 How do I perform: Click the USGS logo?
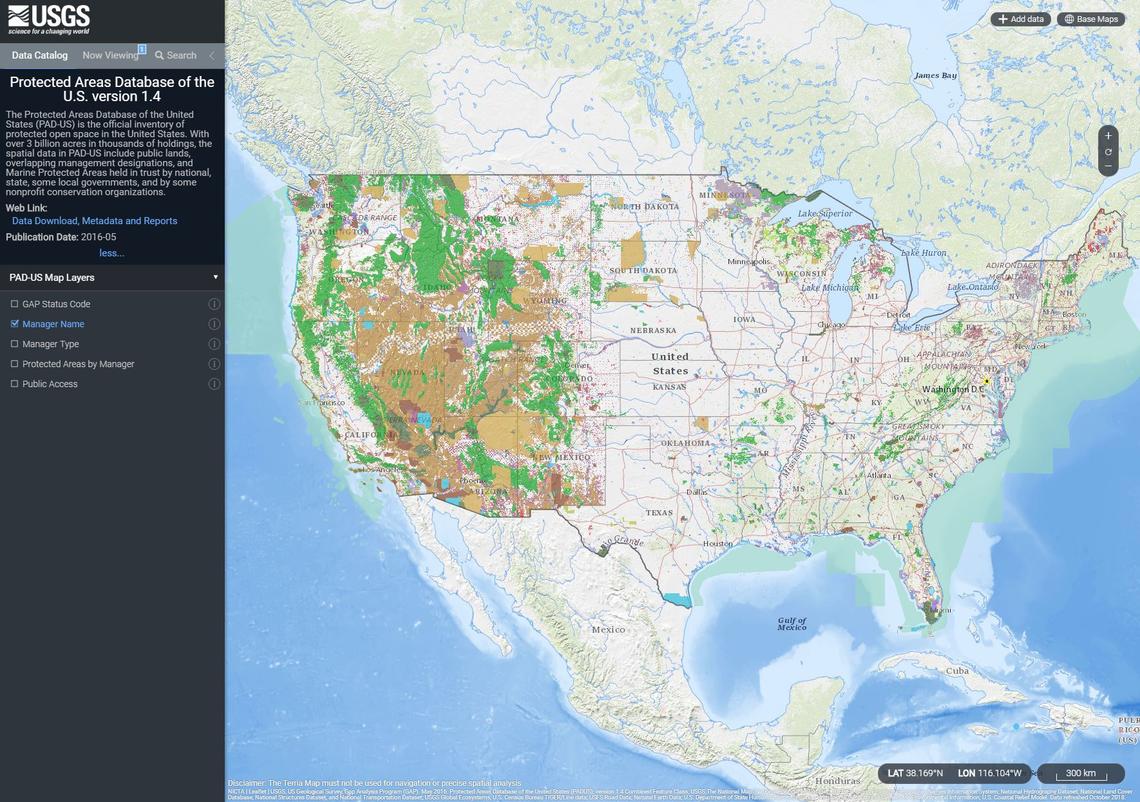[x=49, y=19]
